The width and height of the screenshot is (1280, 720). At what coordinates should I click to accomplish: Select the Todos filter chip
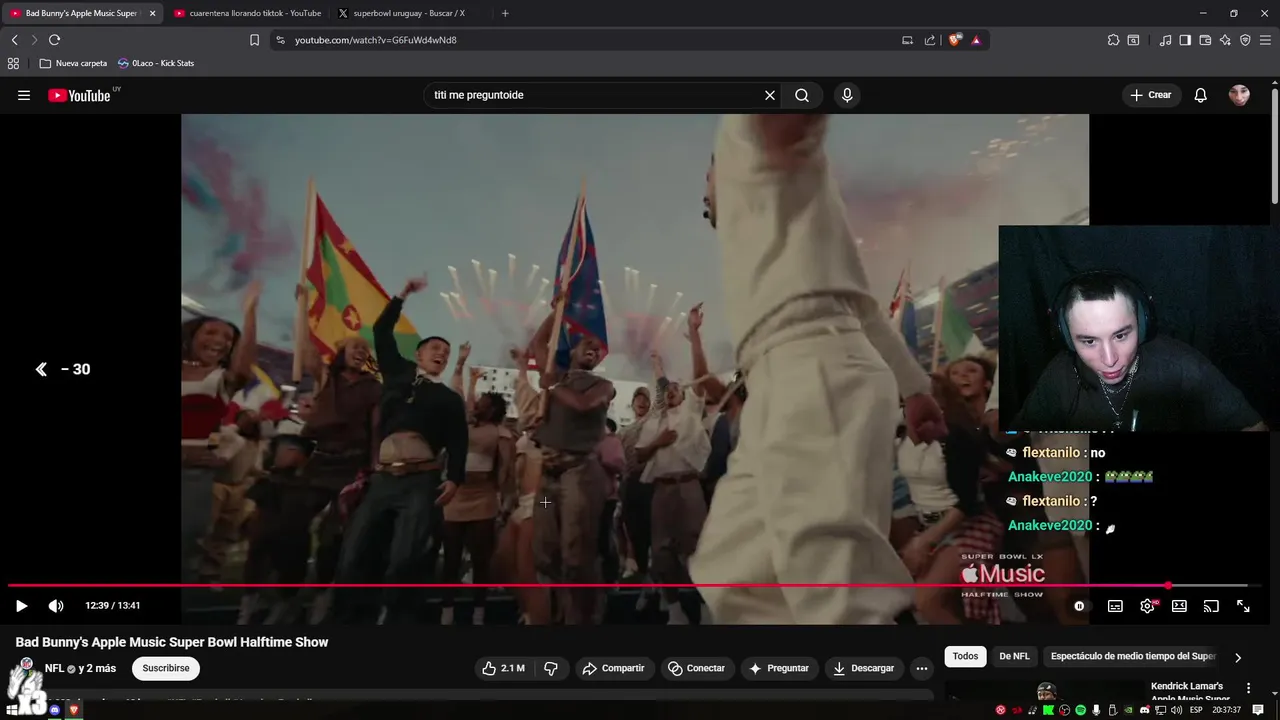965,656
